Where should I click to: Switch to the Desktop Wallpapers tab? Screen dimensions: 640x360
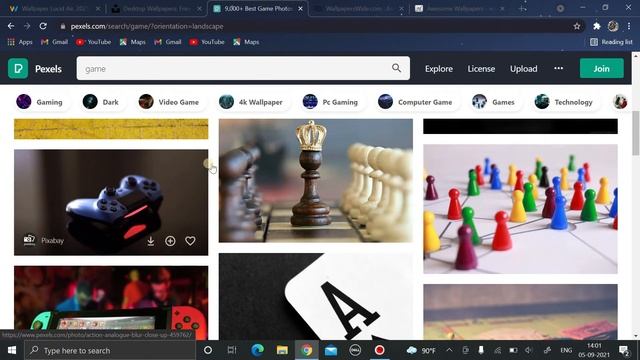pyautogui.click(x=157, y=8)
